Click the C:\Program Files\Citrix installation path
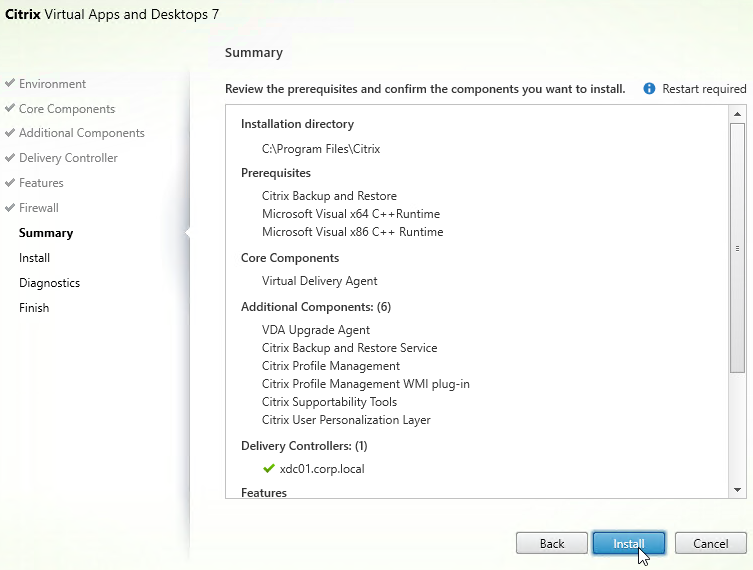 [x=321, y=149]
